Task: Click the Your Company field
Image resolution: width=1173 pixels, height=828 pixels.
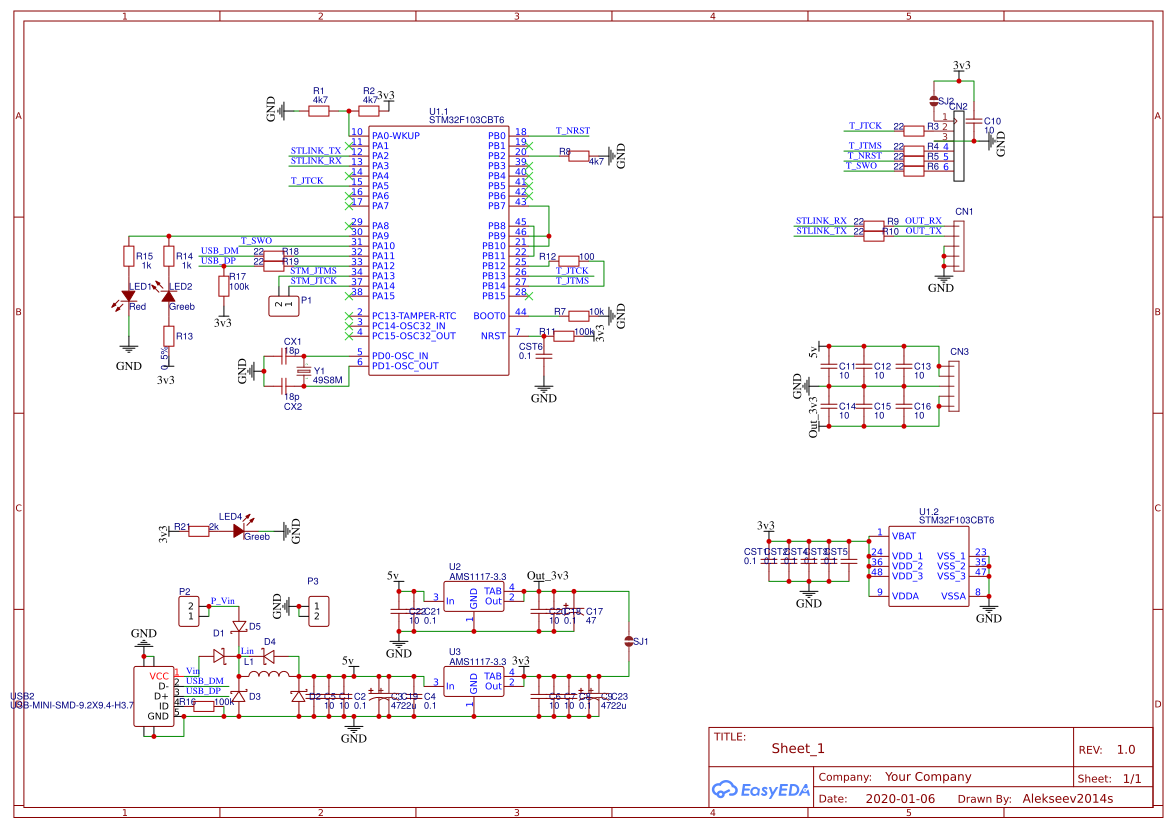Action: pos(928,776)
